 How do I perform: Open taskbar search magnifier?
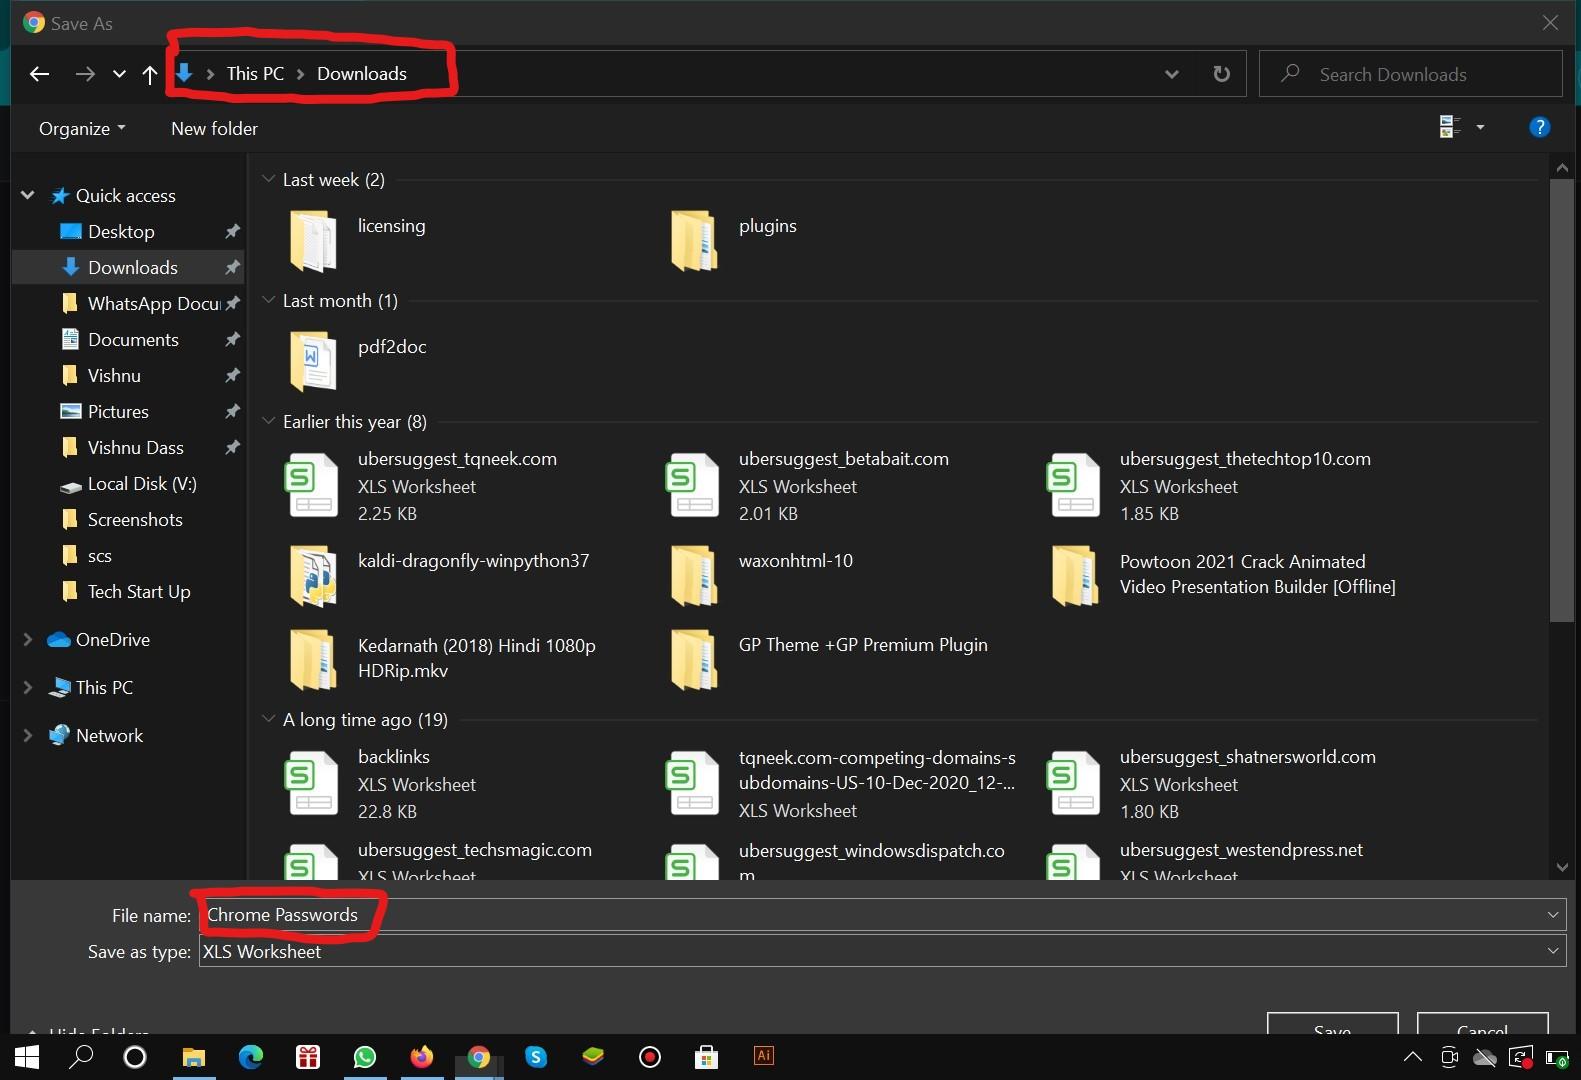point(81,1057)
